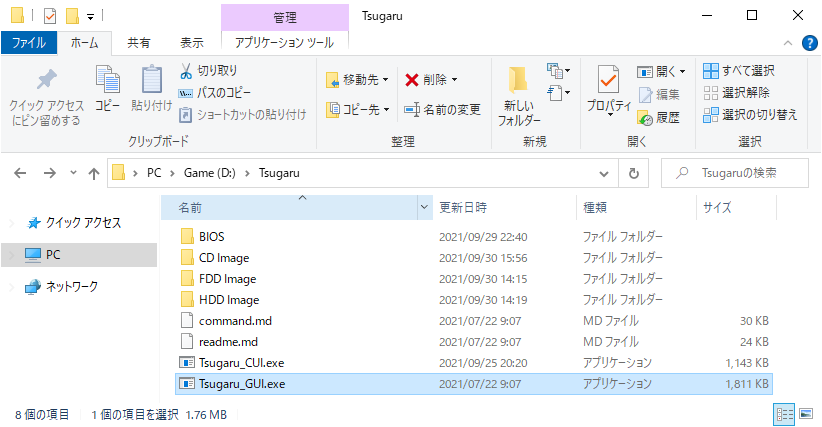Select the Tsugaru_GUI.exe file
Image resolution: width=822 pixels, height=427 pixels.
coord(473,384)
